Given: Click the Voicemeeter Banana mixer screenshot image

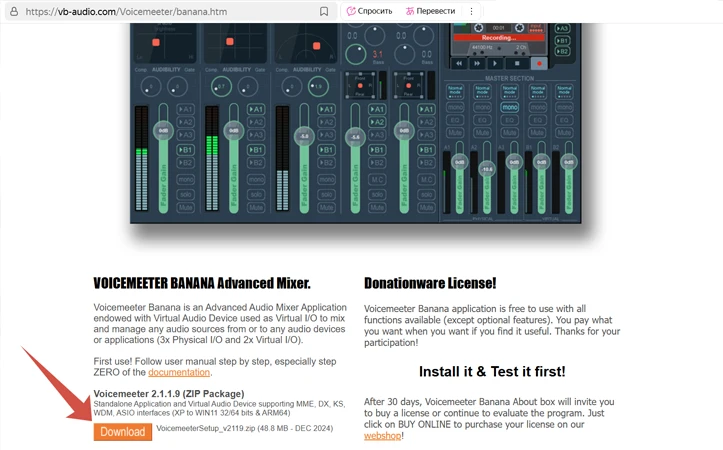Looking at the screenshot, I should (356, 123).
